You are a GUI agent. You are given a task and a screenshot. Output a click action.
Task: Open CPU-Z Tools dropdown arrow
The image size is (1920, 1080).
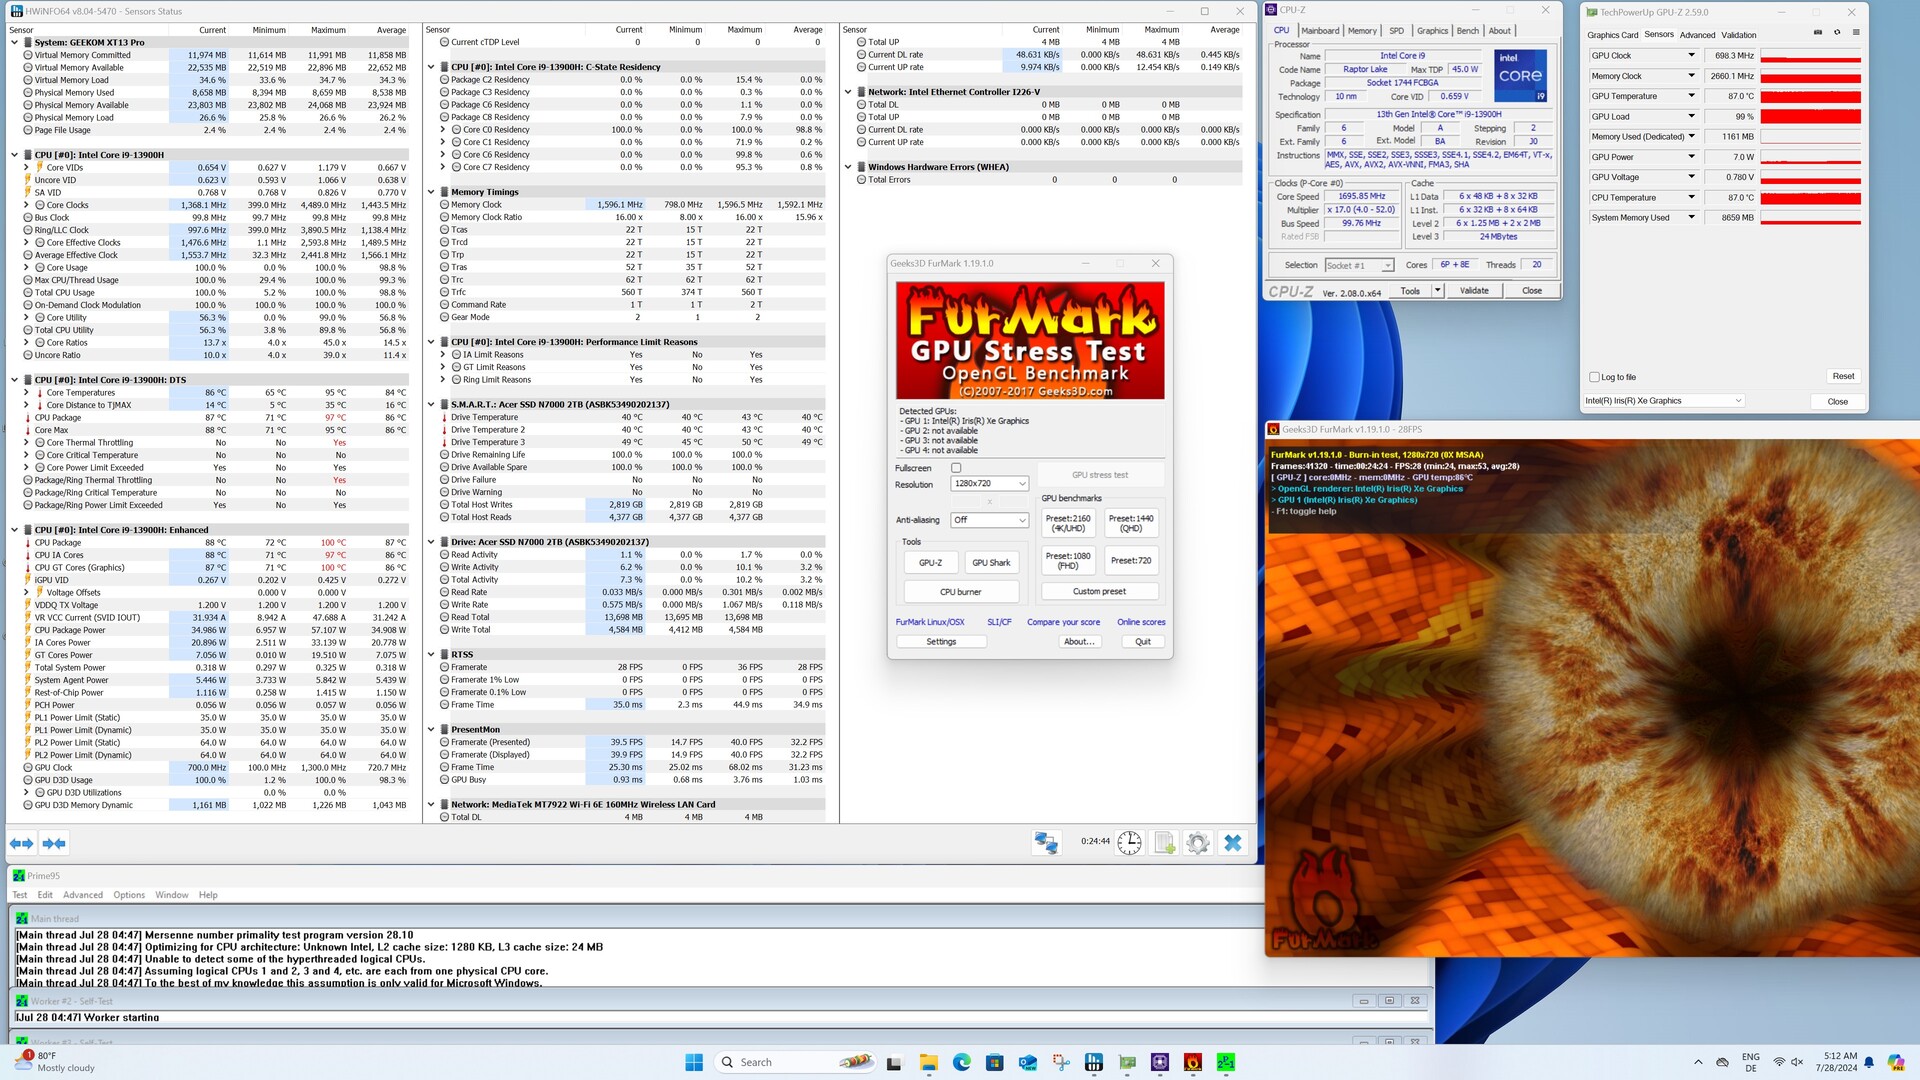click(x=1437, y=291)
